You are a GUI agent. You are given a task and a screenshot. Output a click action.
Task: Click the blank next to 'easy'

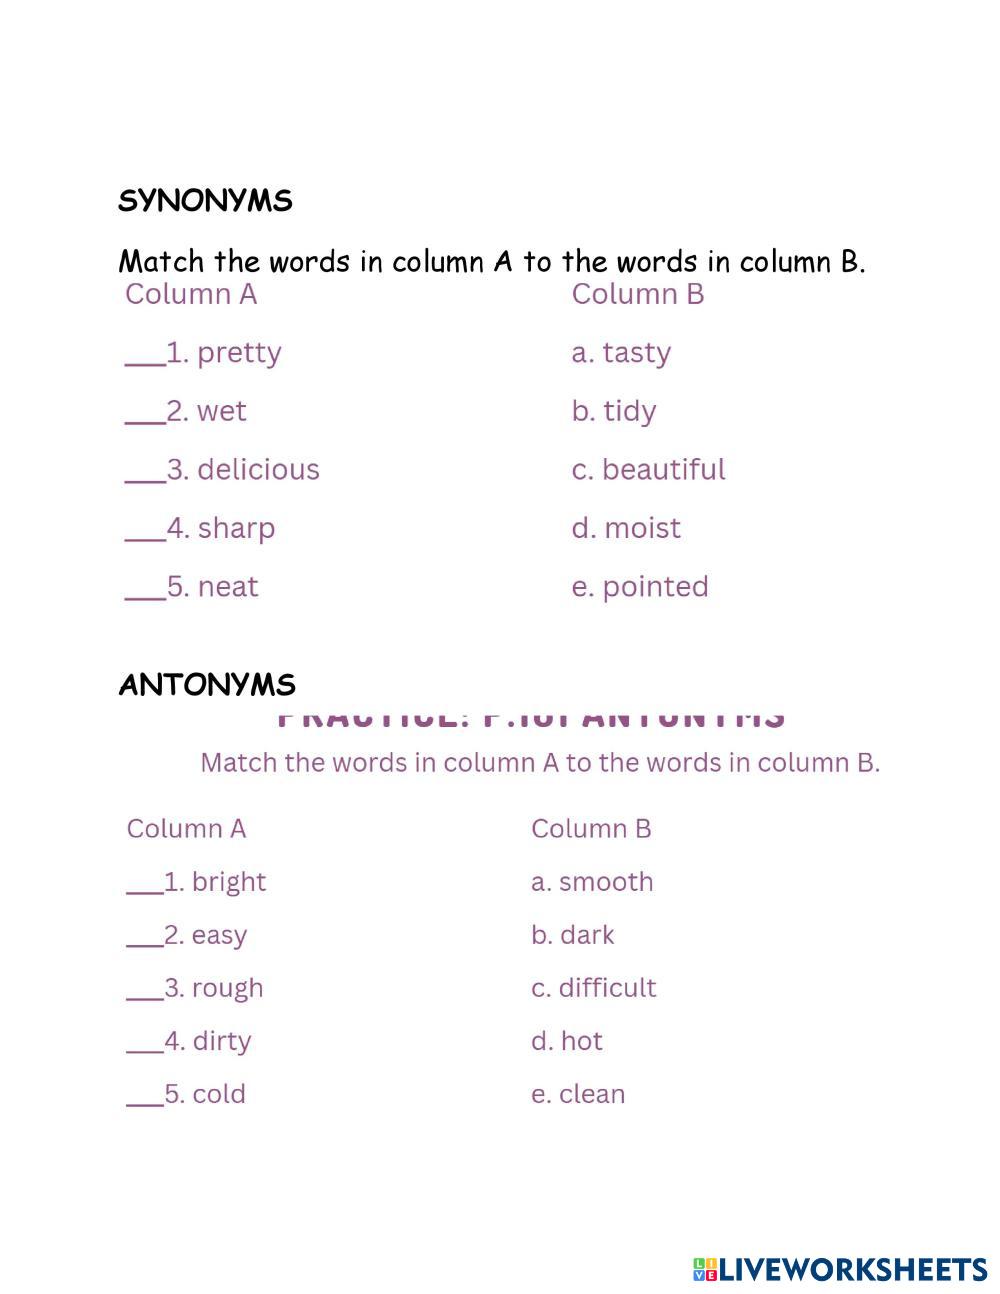[x=145, y=936]
